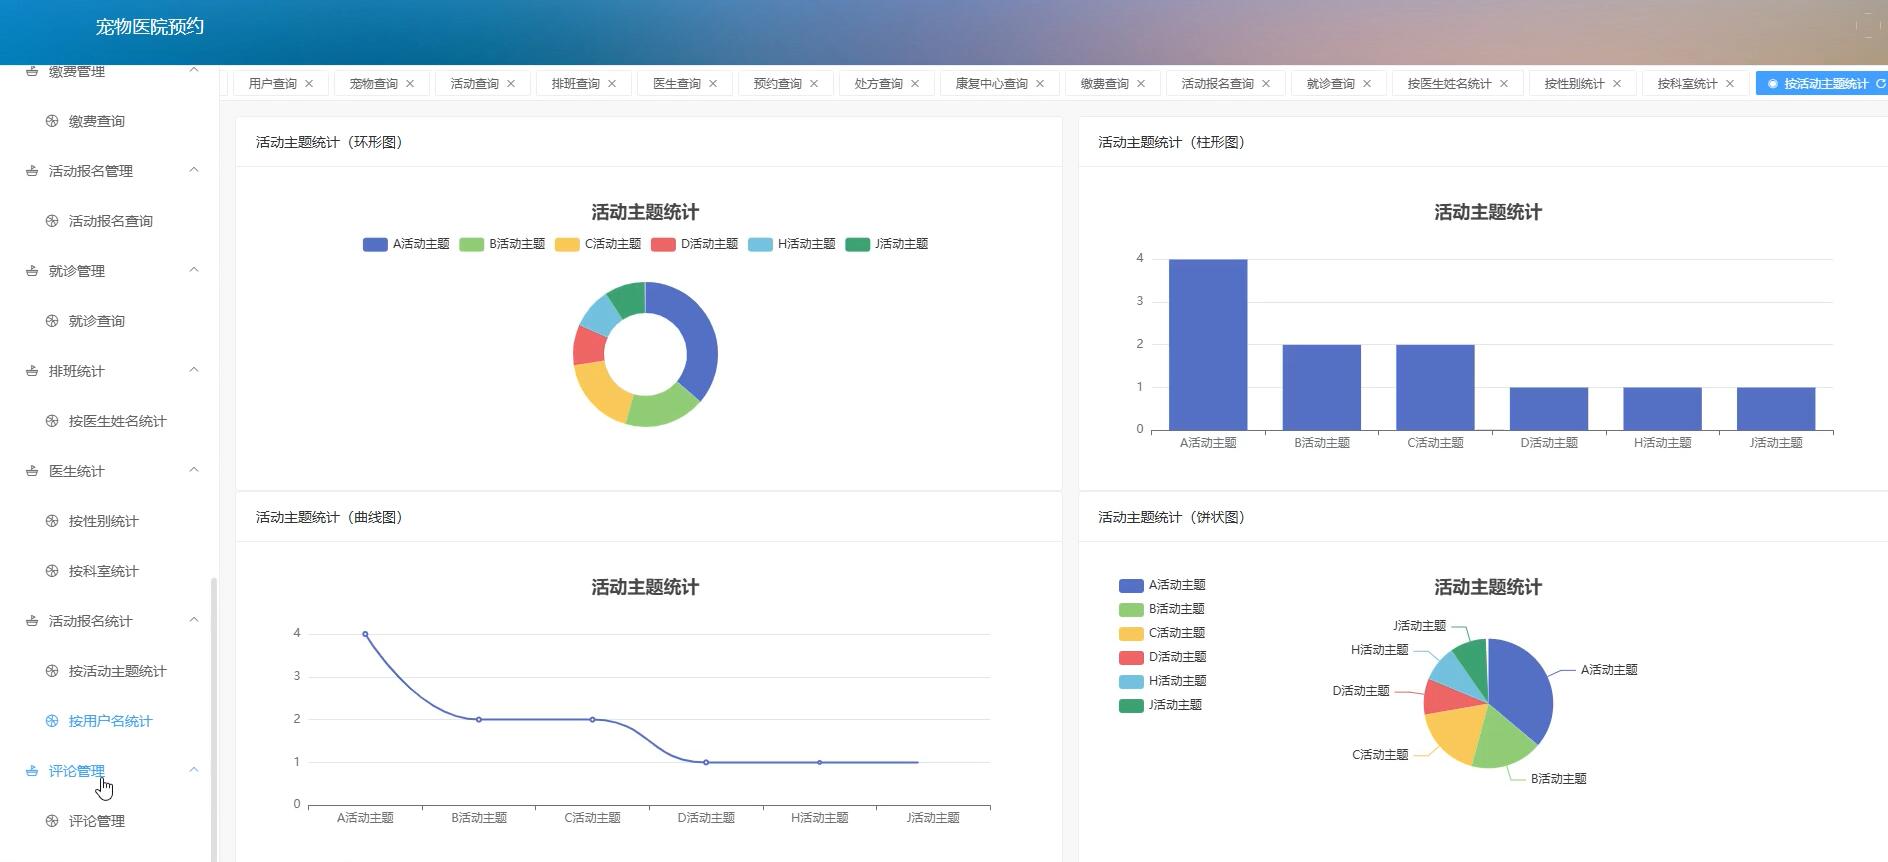Image resolution: width=1888 pixels, height=862 pixels.
Task: Click the 活动报名统计 group icon
Action: tap(32, 621)
